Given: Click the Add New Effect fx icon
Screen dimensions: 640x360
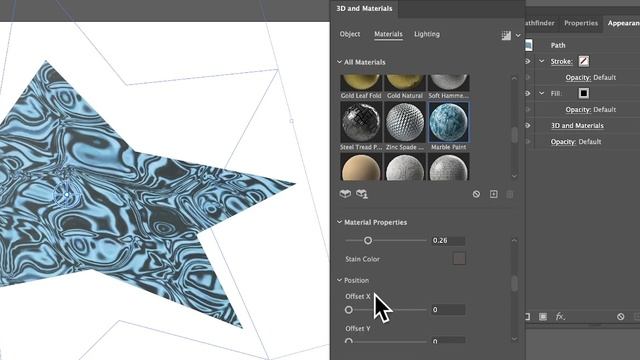Looking at the screenshot, I should pyautogui.click(x=560, y=316).
